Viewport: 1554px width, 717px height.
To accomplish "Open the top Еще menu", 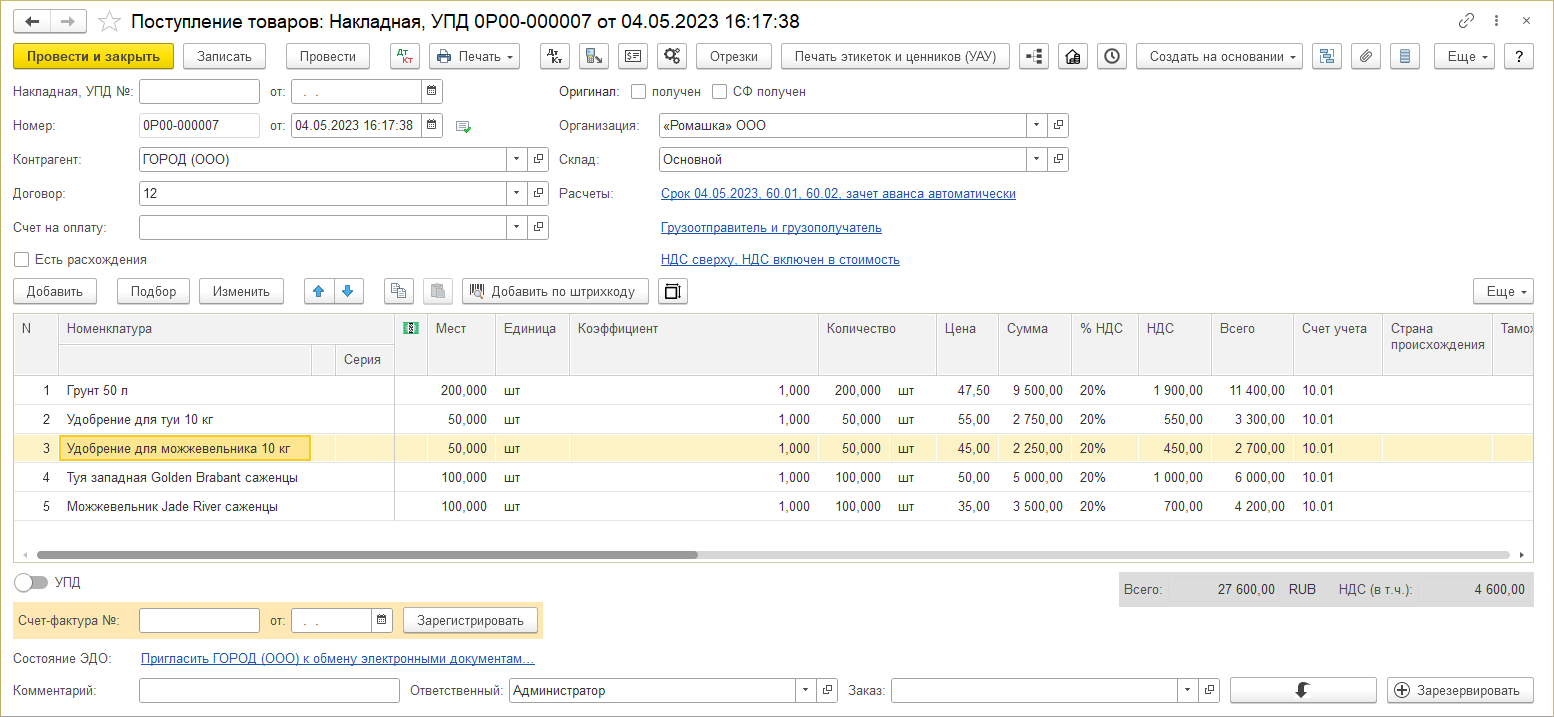I will click(1464, 57).
